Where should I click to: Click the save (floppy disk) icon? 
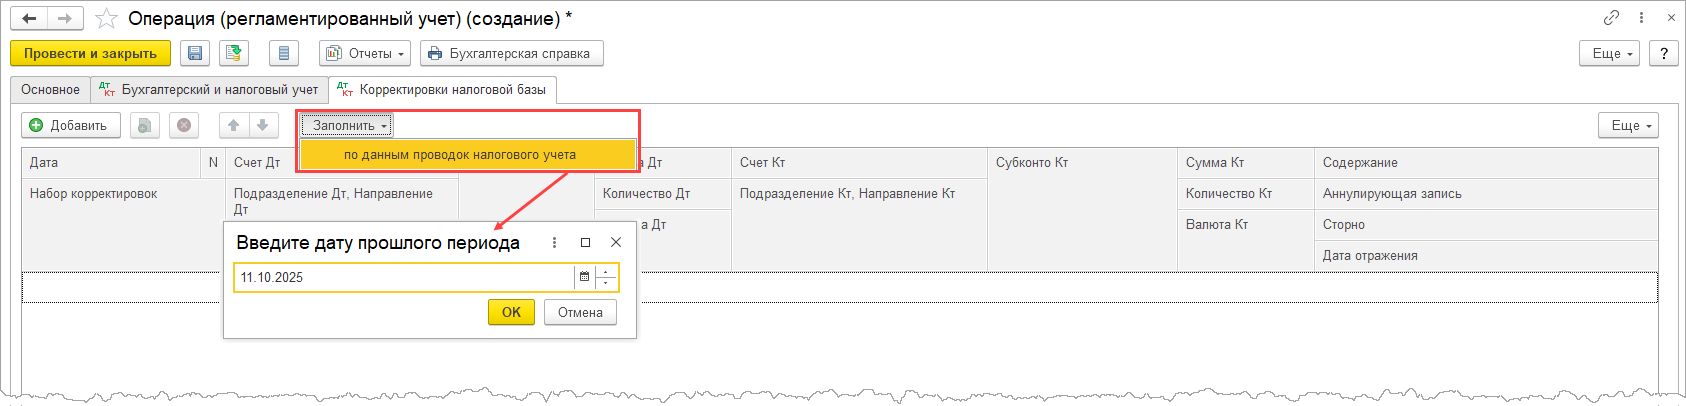point(195,54)
